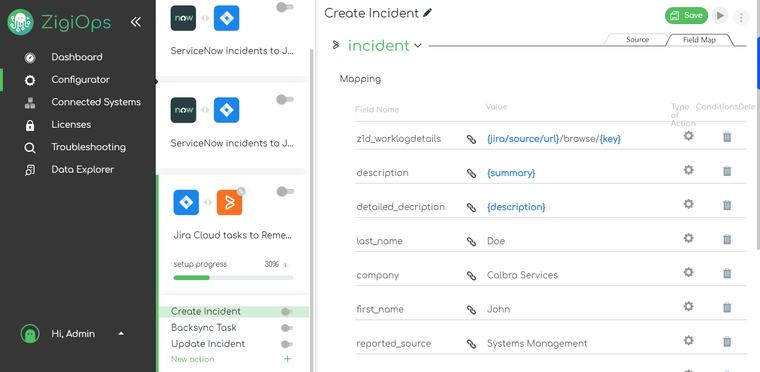Click the Dashboard gauge icon

point(30,58)
